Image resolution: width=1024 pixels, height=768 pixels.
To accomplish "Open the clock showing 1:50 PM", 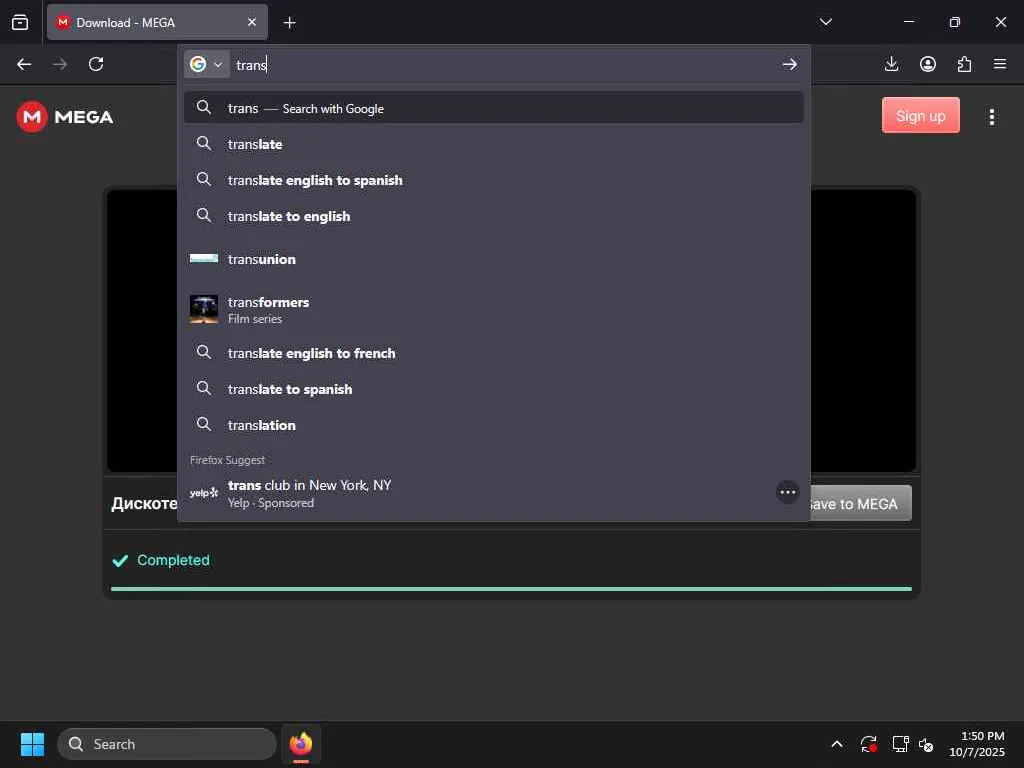I will pos(977,744).
